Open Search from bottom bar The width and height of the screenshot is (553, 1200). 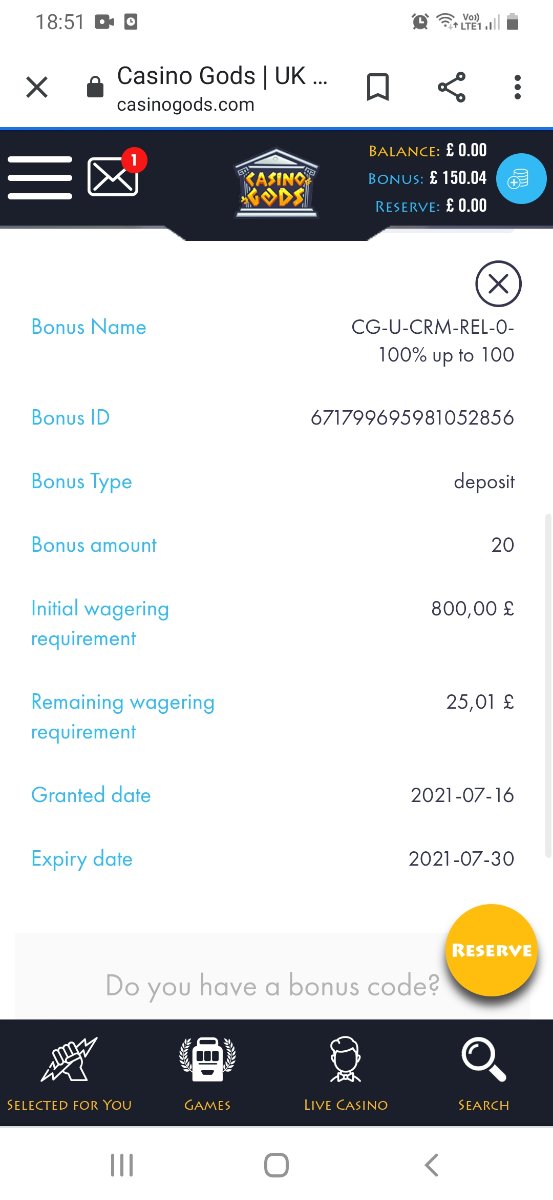tap(484, 1074)
